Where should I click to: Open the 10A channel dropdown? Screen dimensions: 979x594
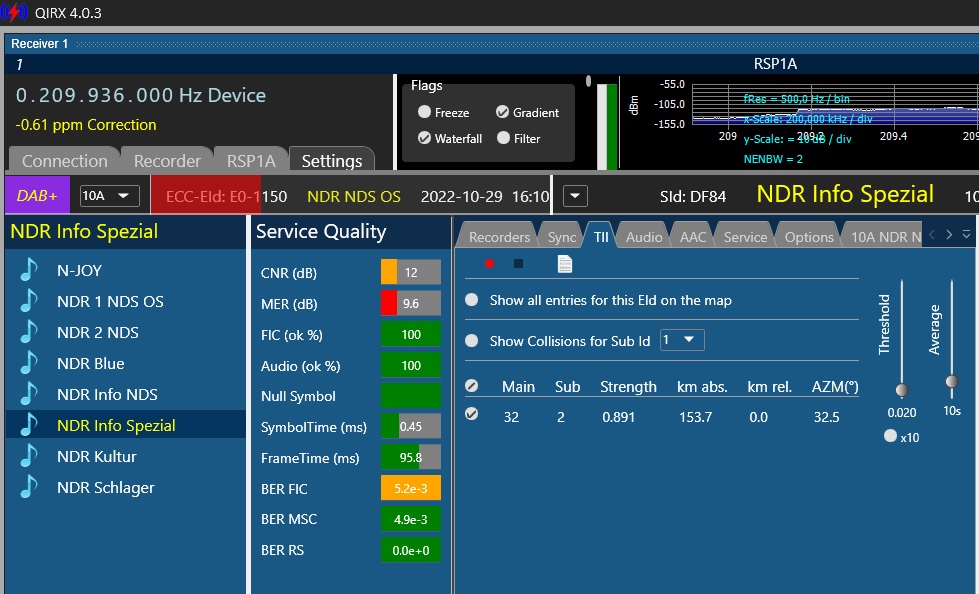[109, 196]
